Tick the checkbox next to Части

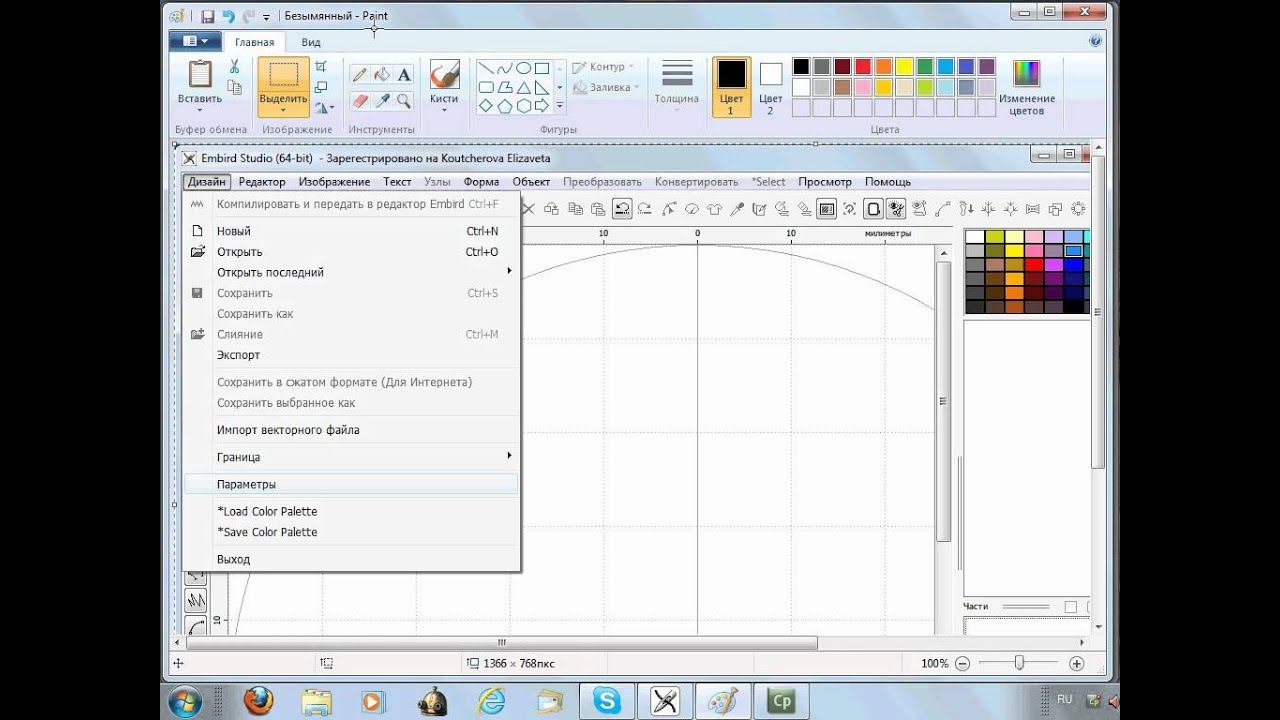pyautogui.click(x=1071, y=607)
